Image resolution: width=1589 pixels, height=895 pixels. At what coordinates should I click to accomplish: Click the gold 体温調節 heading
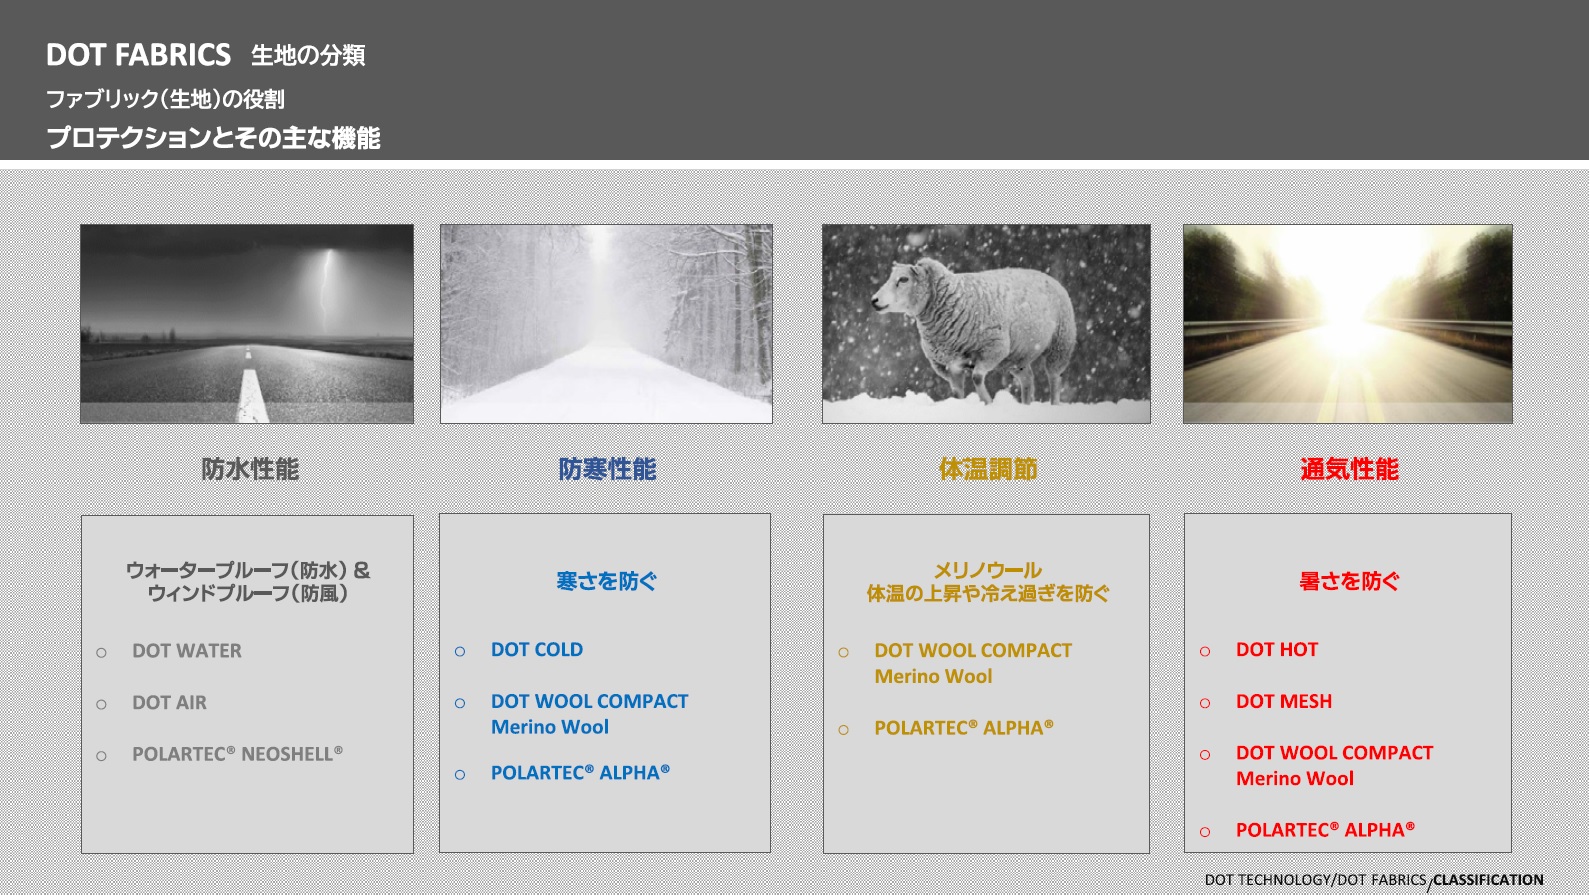pos(988,469)
